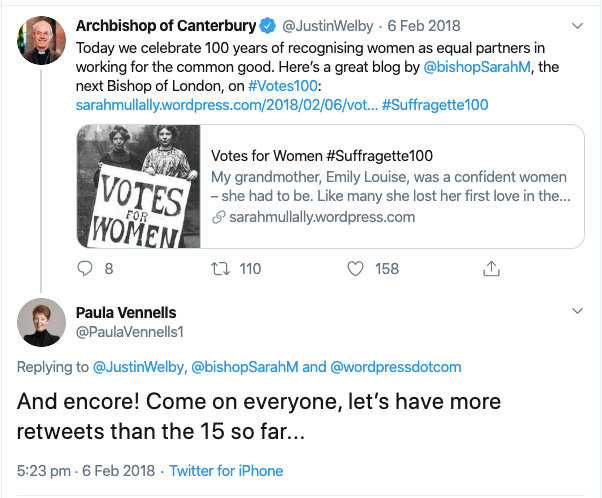Expand the Archbishop tweet options chevron
The image size is (602, 498).
coord(575,24)
